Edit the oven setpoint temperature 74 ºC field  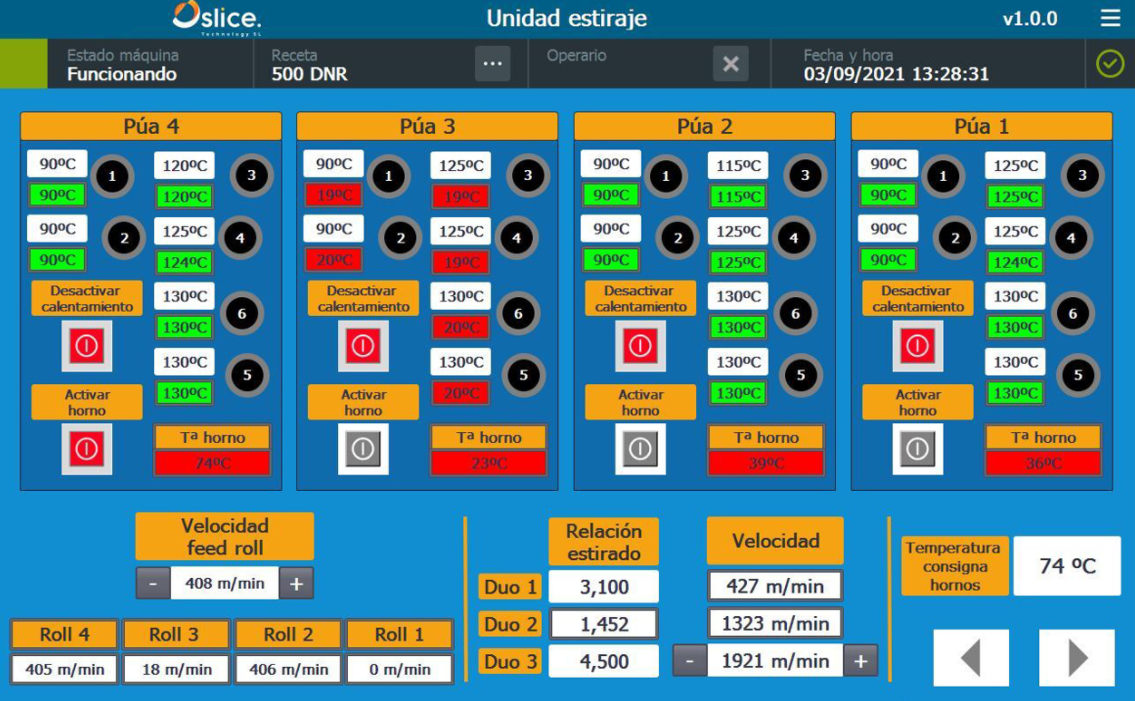click(1067, 566)
